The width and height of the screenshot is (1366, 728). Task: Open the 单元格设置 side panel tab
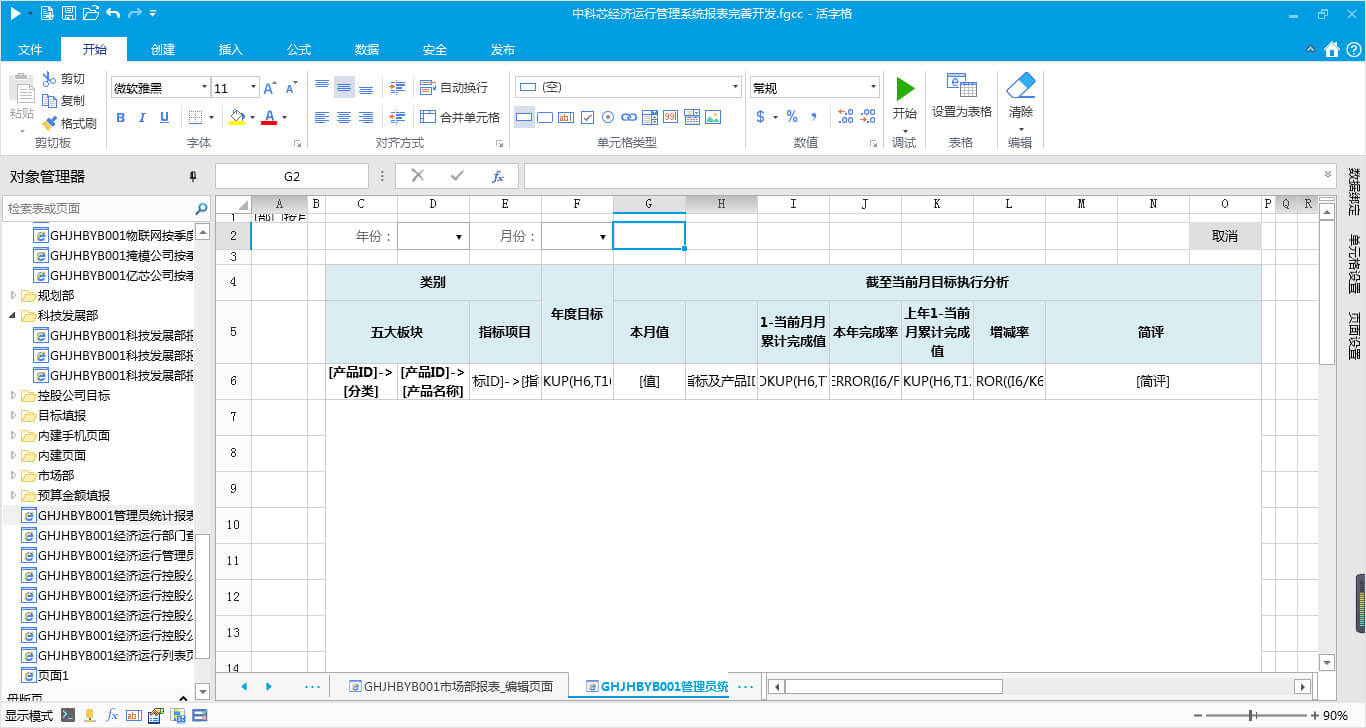[x=1354, y=264]
